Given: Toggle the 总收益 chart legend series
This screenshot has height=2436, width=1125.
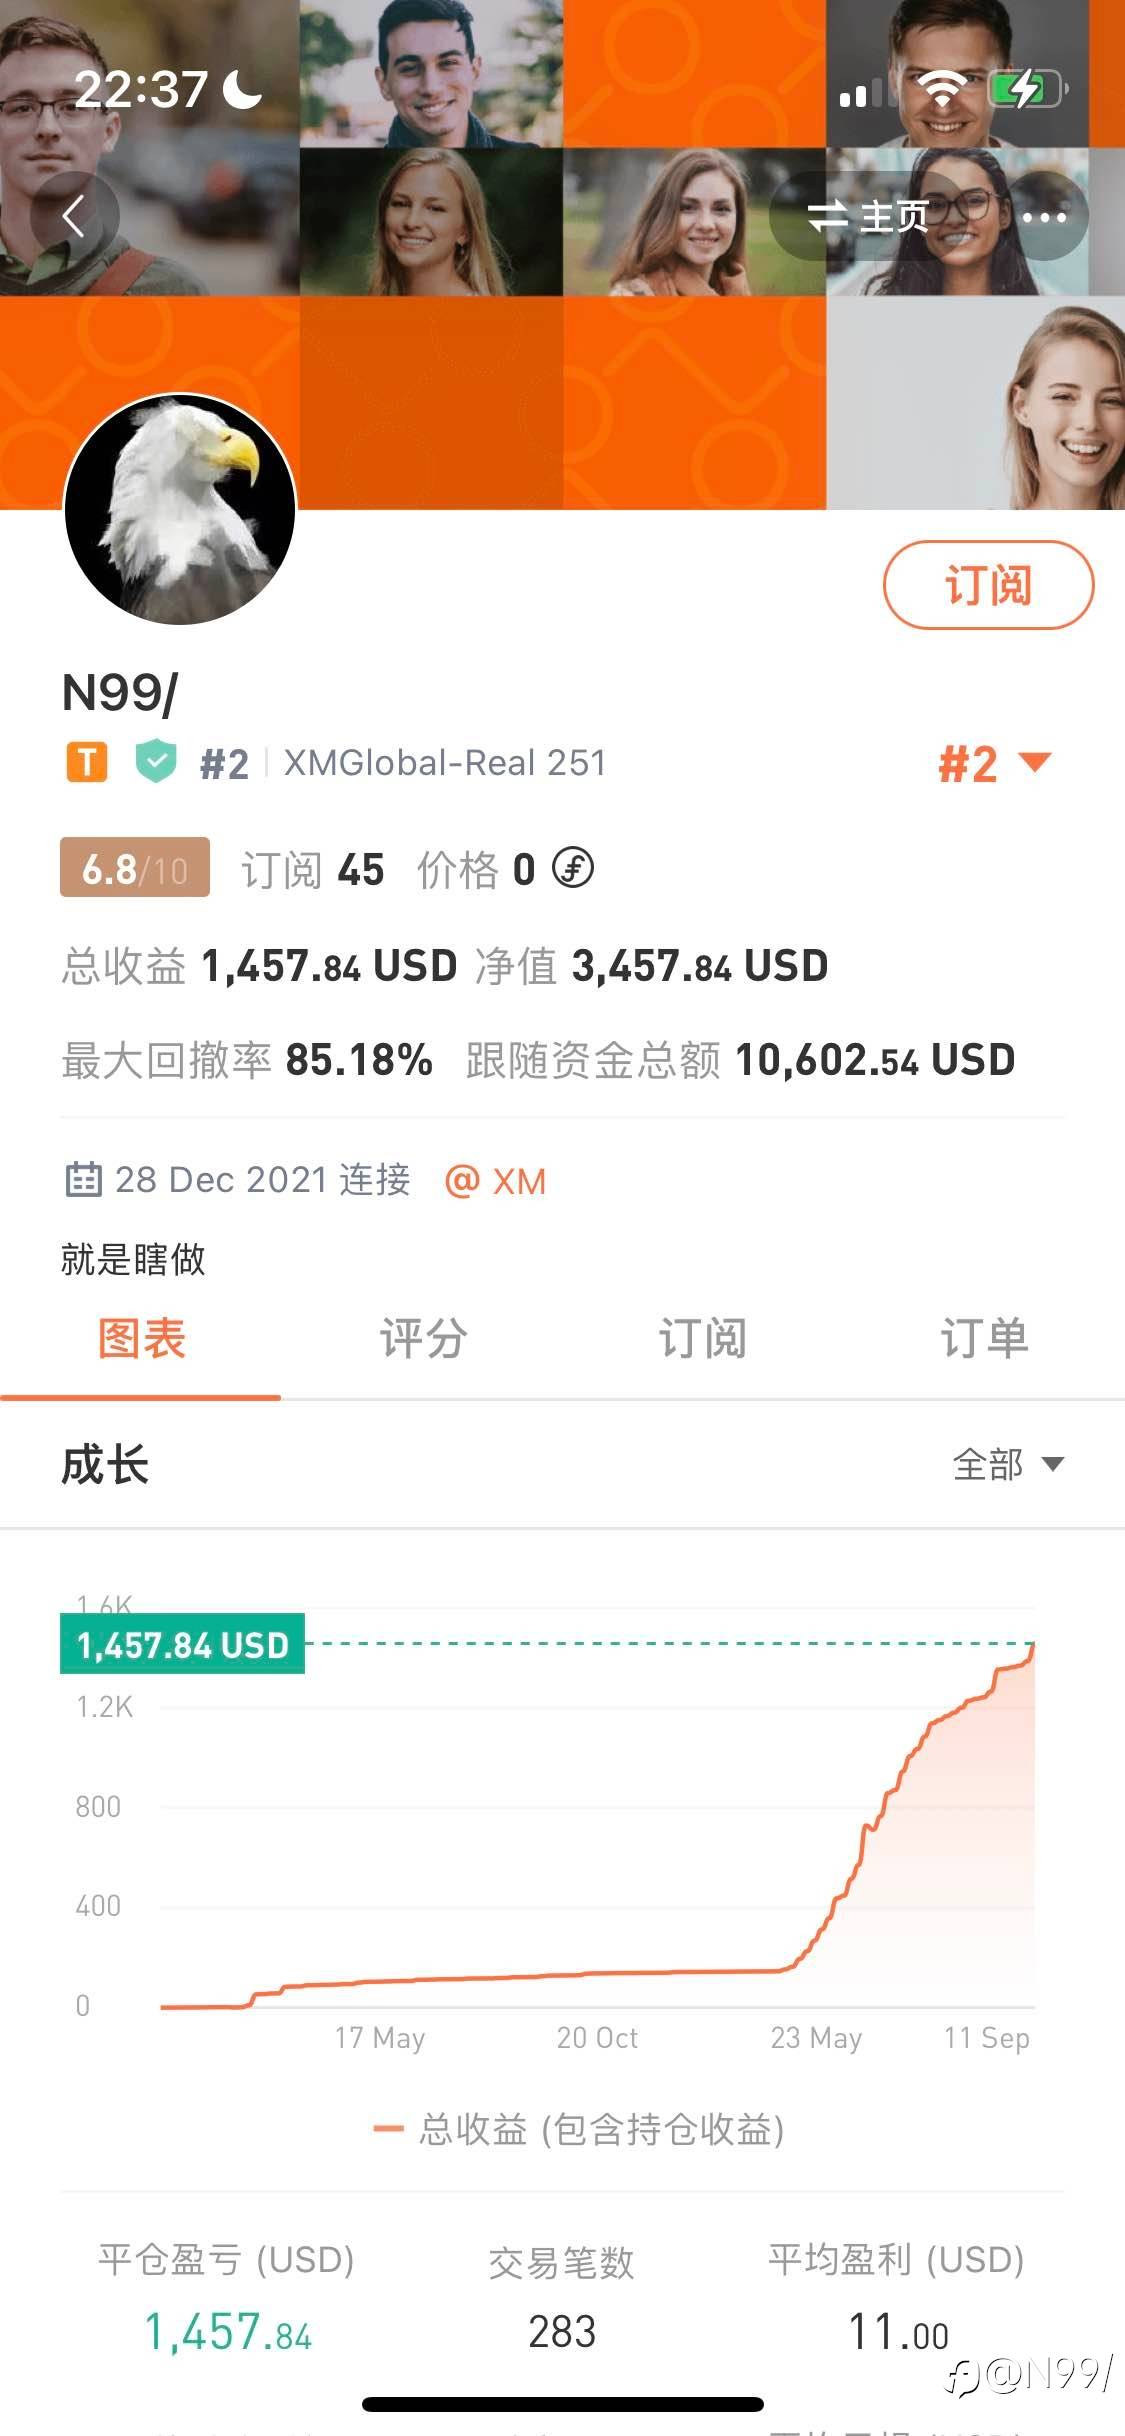Looking at the screenshot, I should click(578, 2130).
